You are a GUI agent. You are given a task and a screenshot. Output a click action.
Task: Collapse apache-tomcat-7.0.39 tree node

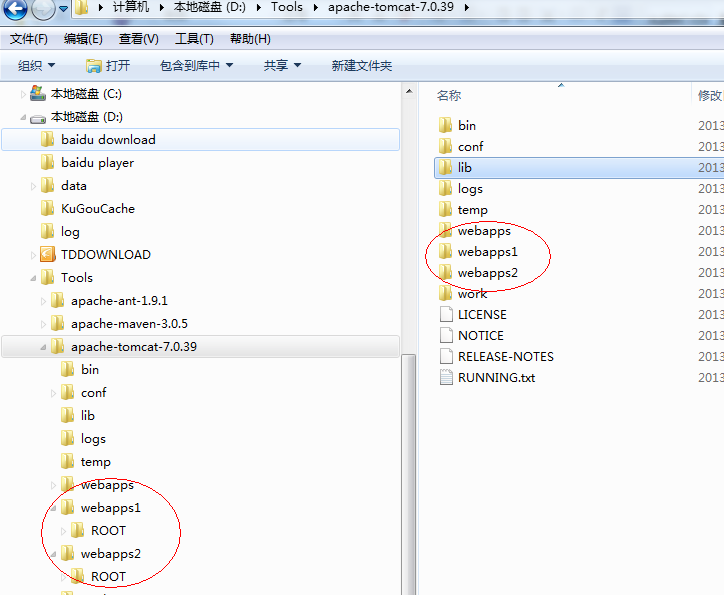(43, 347)
